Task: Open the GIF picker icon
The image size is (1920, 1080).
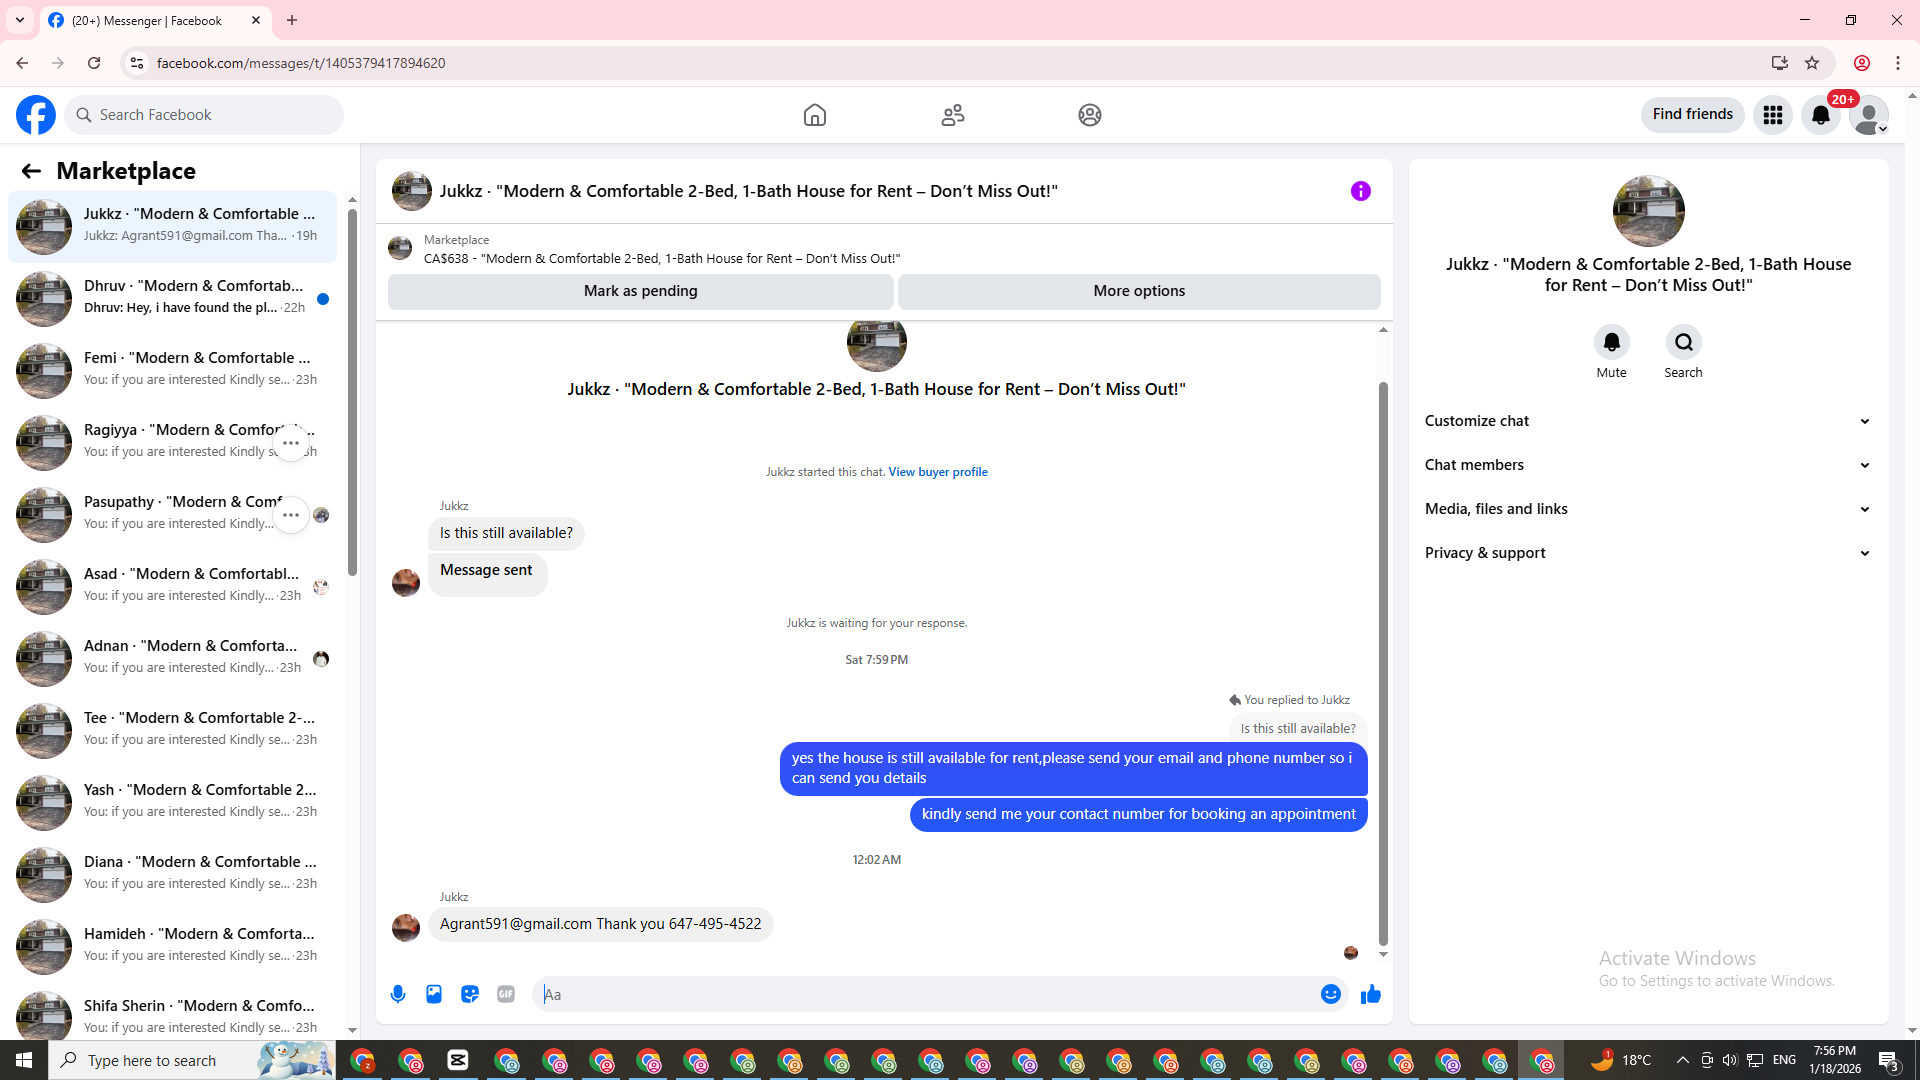Action: [506, 994]
